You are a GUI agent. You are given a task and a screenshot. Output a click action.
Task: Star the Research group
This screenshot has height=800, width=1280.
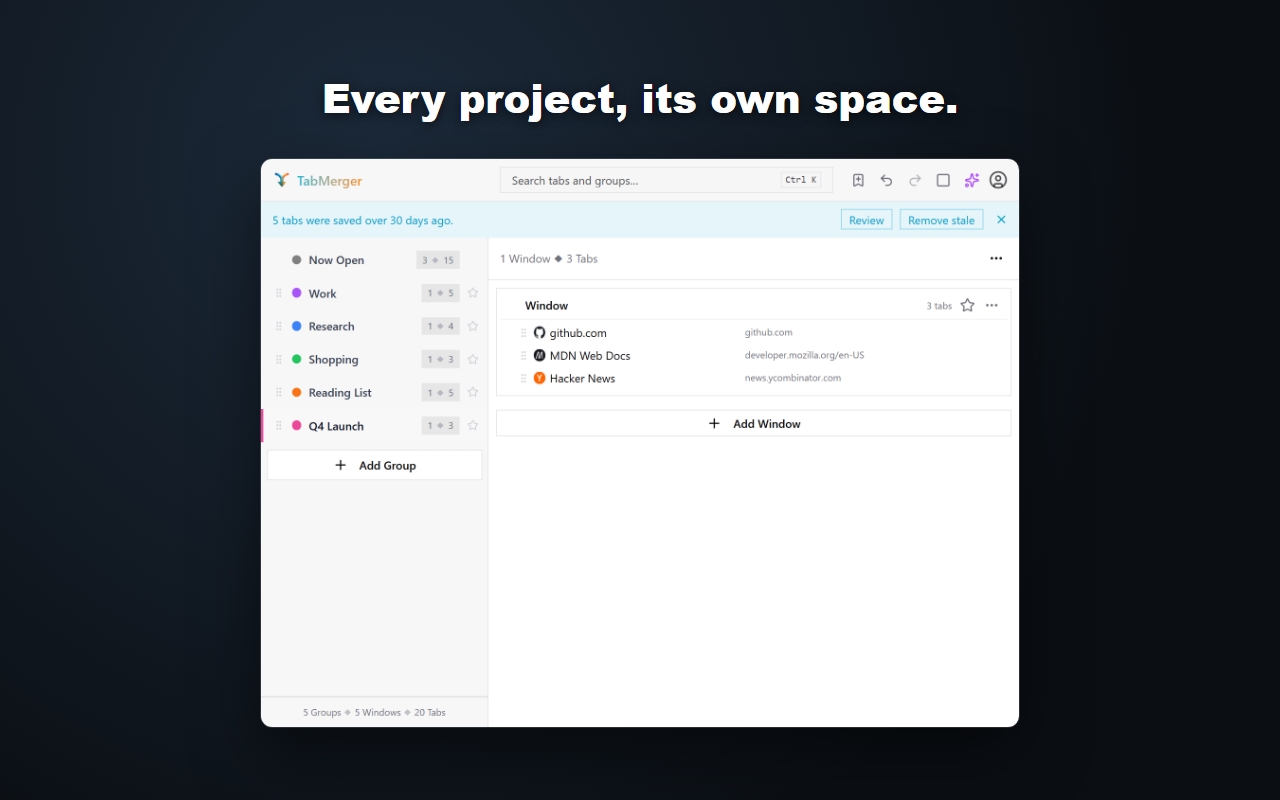pos(473,327)
